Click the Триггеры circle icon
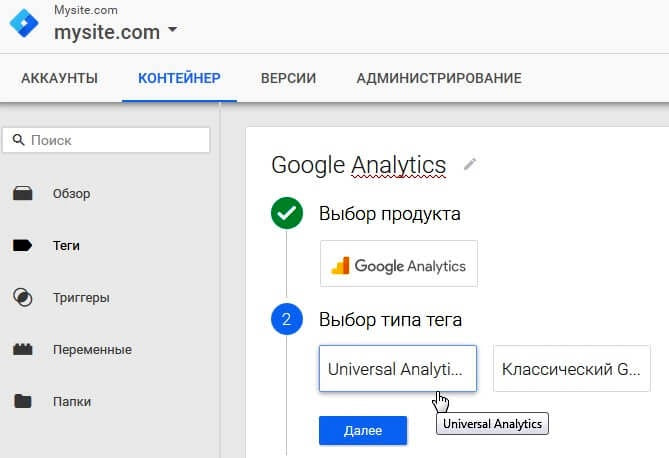Viewport: 669px width, 458px height. coord(23,297)
